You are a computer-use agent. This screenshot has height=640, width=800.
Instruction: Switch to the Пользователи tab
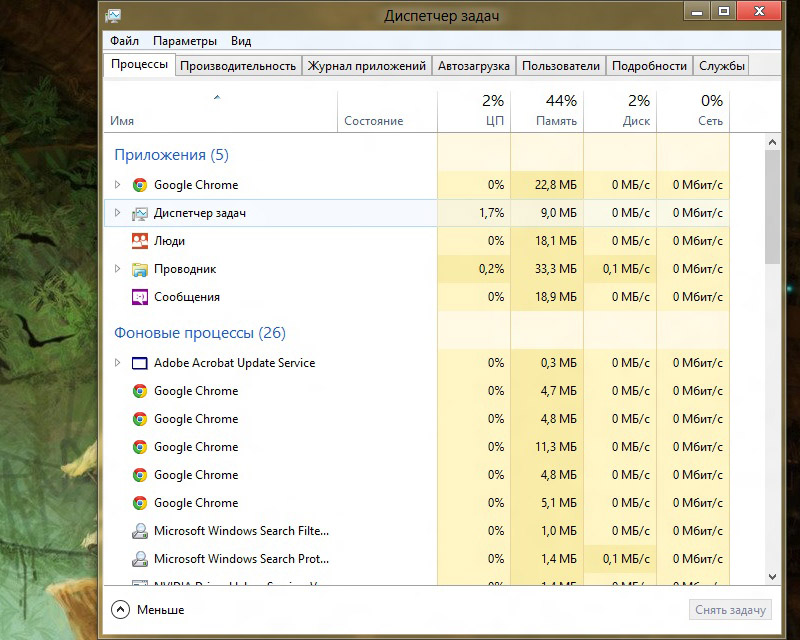(x=561, y=66)
